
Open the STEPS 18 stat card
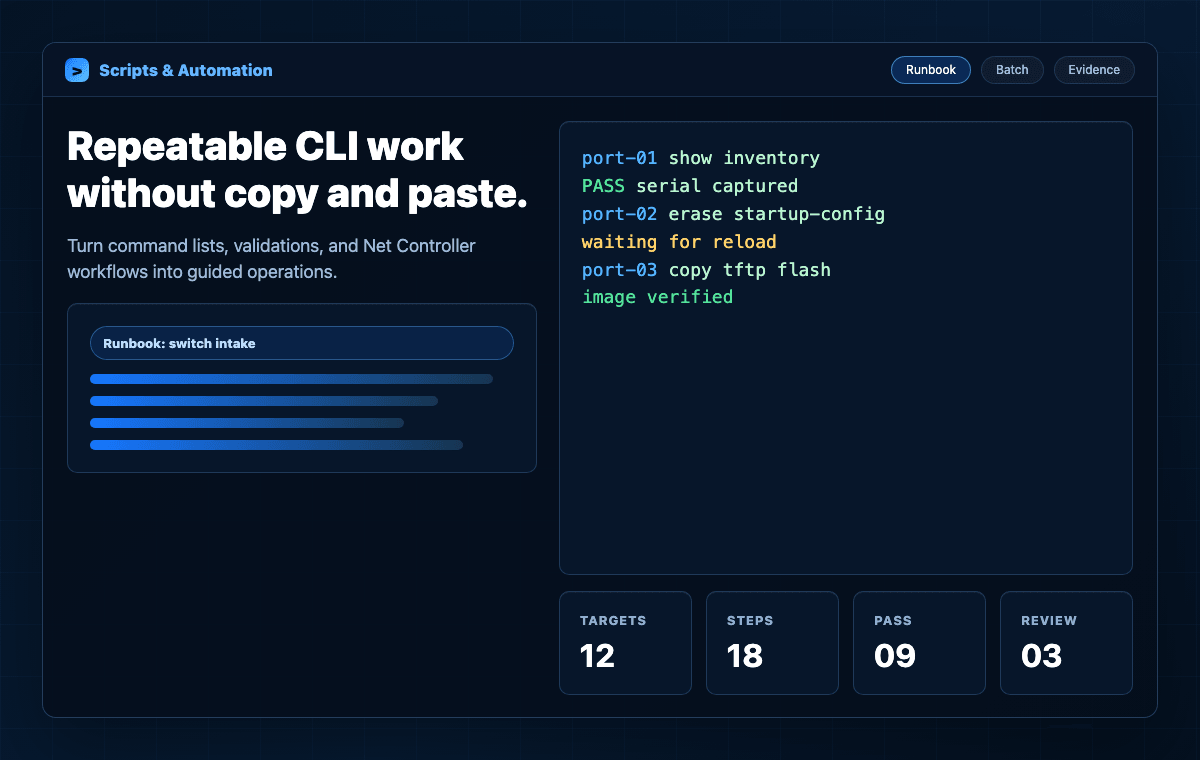pos(772,643)
